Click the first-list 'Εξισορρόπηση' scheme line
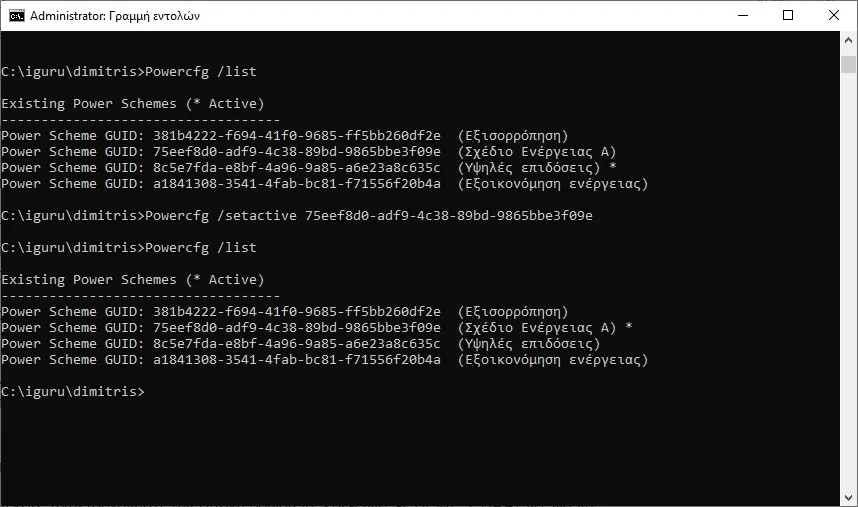 click(284, 136)
